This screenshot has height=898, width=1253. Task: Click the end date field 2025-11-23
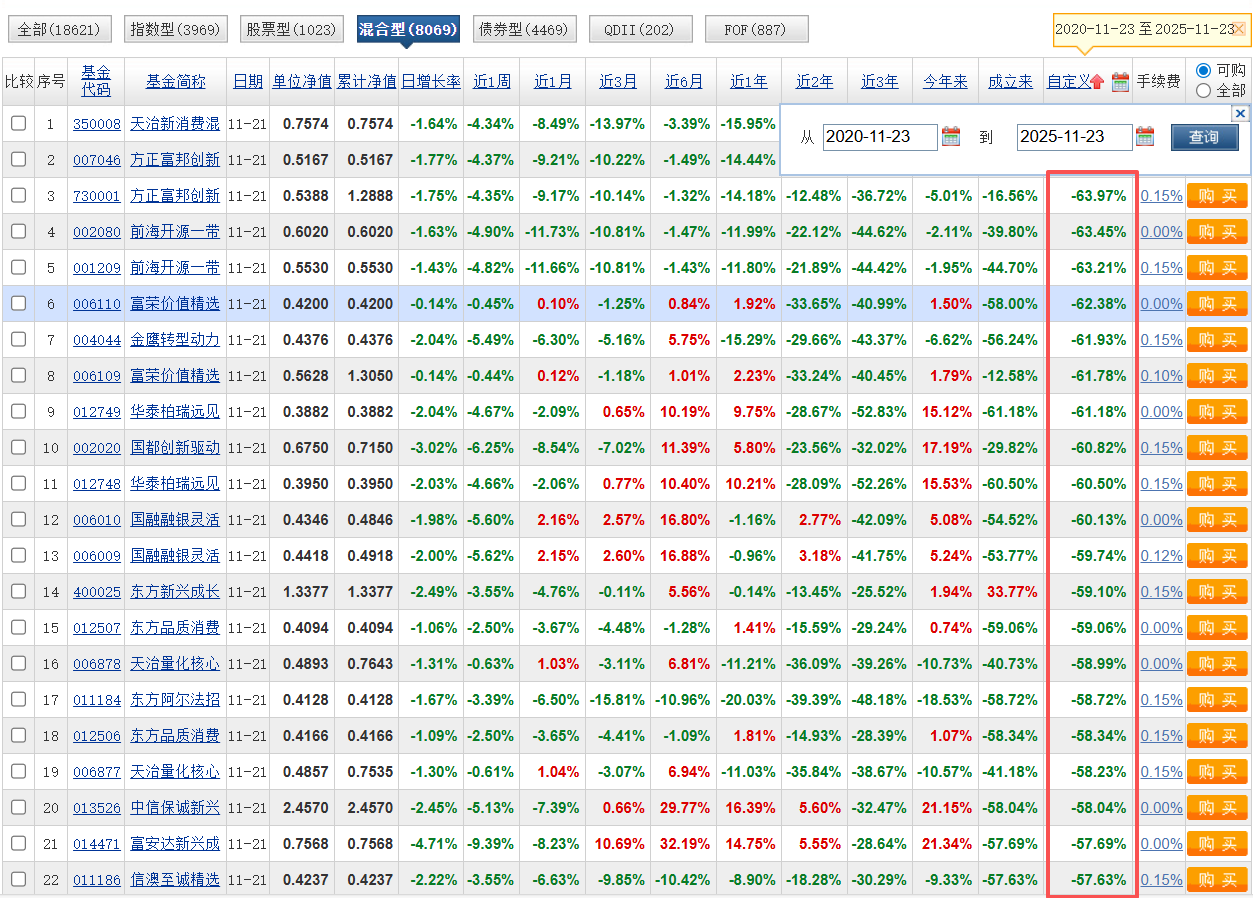click(x=1074, y=137)
